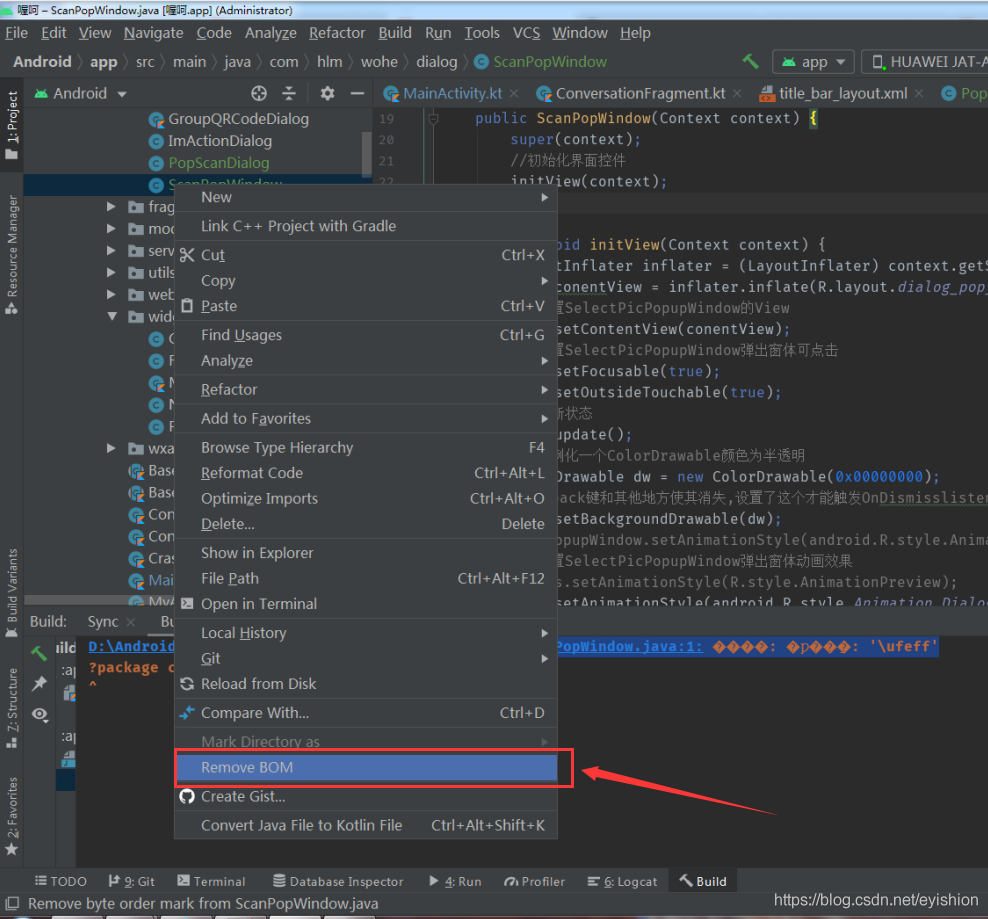988x919 pixels.
Task: Open the Android project view dropdown
Action: [82, 93]
